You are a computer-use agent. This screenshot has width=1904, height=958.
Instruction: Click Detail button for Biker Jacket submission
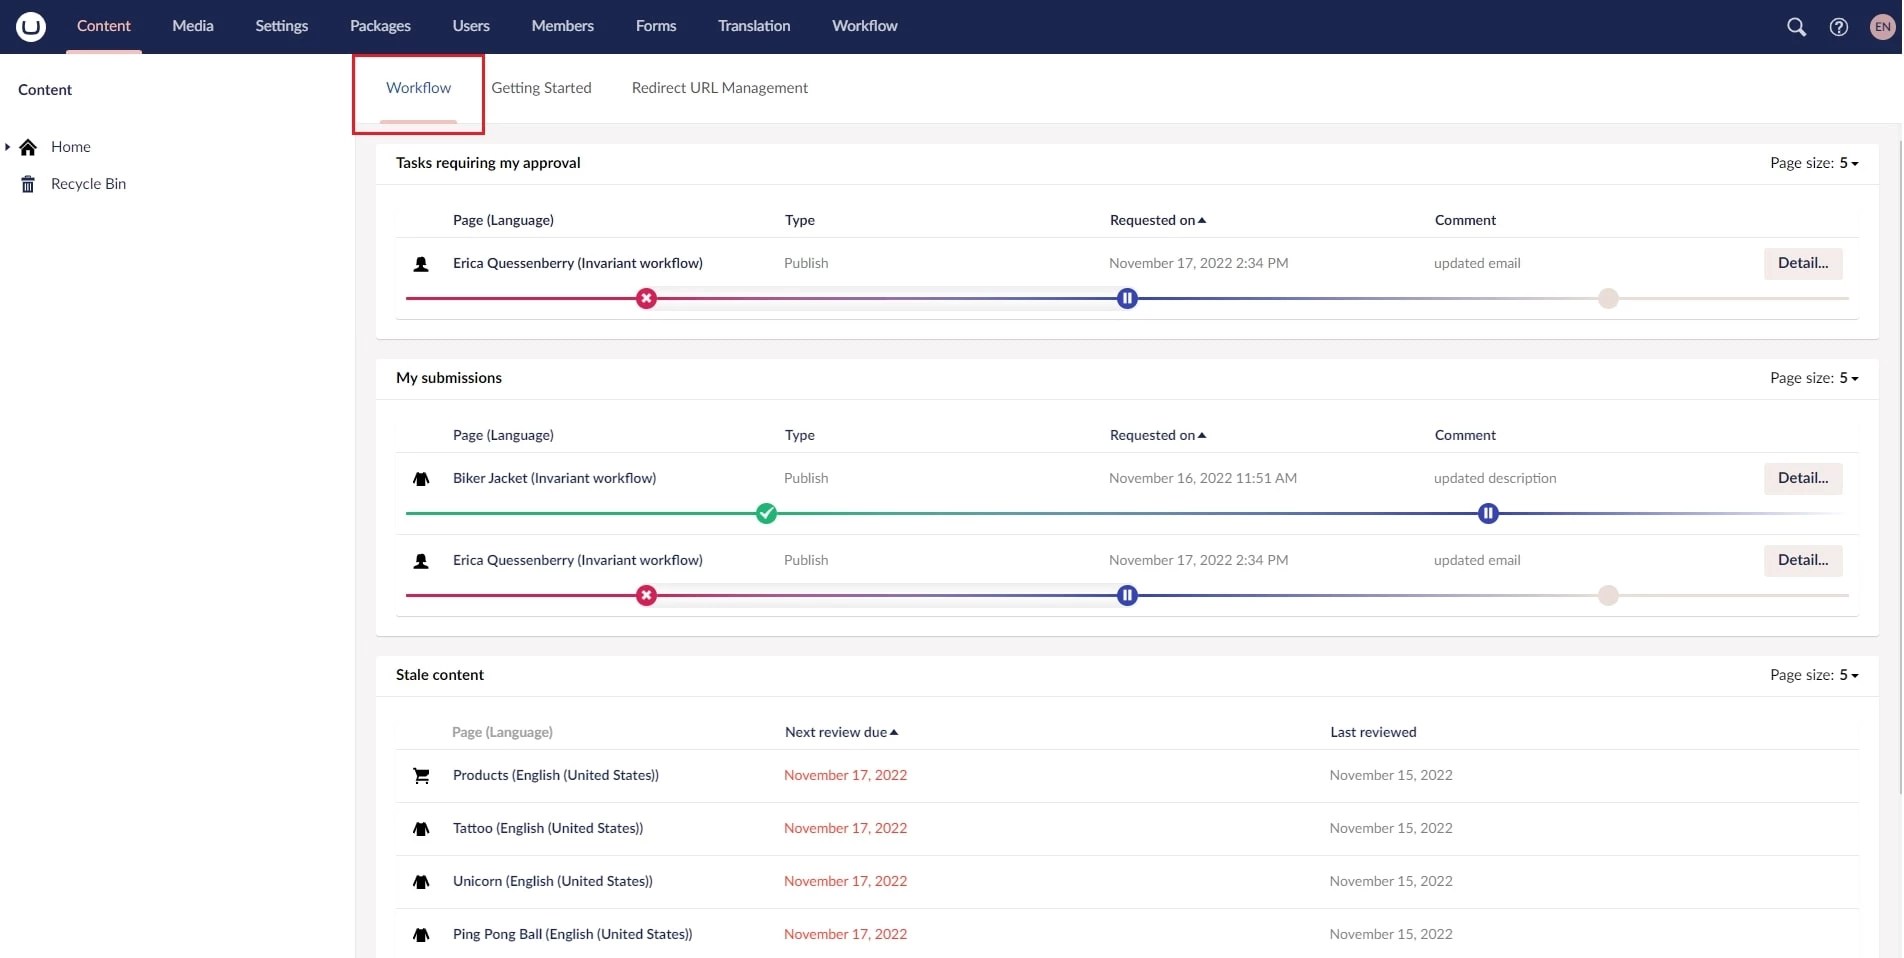pos(1802,478)
